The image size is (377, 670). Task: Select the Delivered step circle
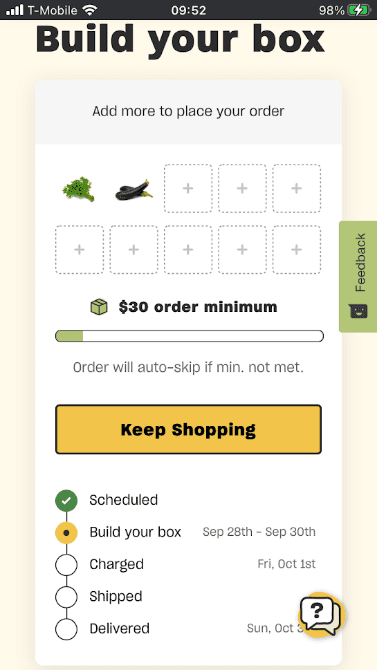pos(66,629)
